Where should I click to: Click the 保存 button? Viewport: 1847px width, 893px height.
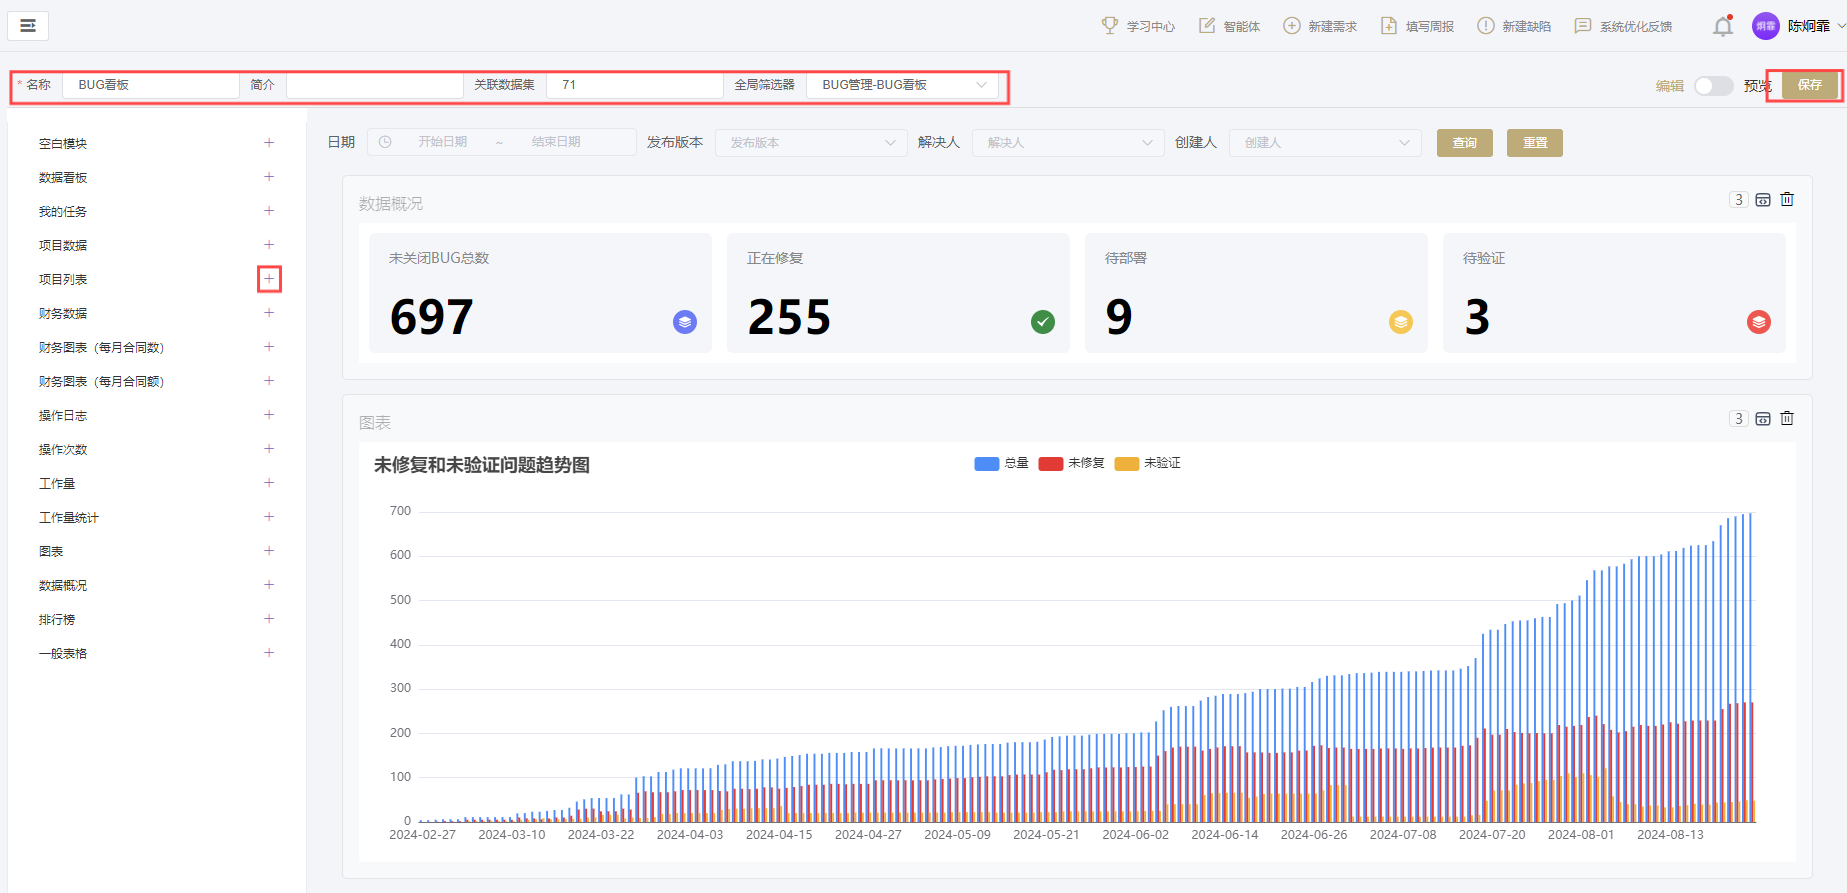[x=1810, y=85]
